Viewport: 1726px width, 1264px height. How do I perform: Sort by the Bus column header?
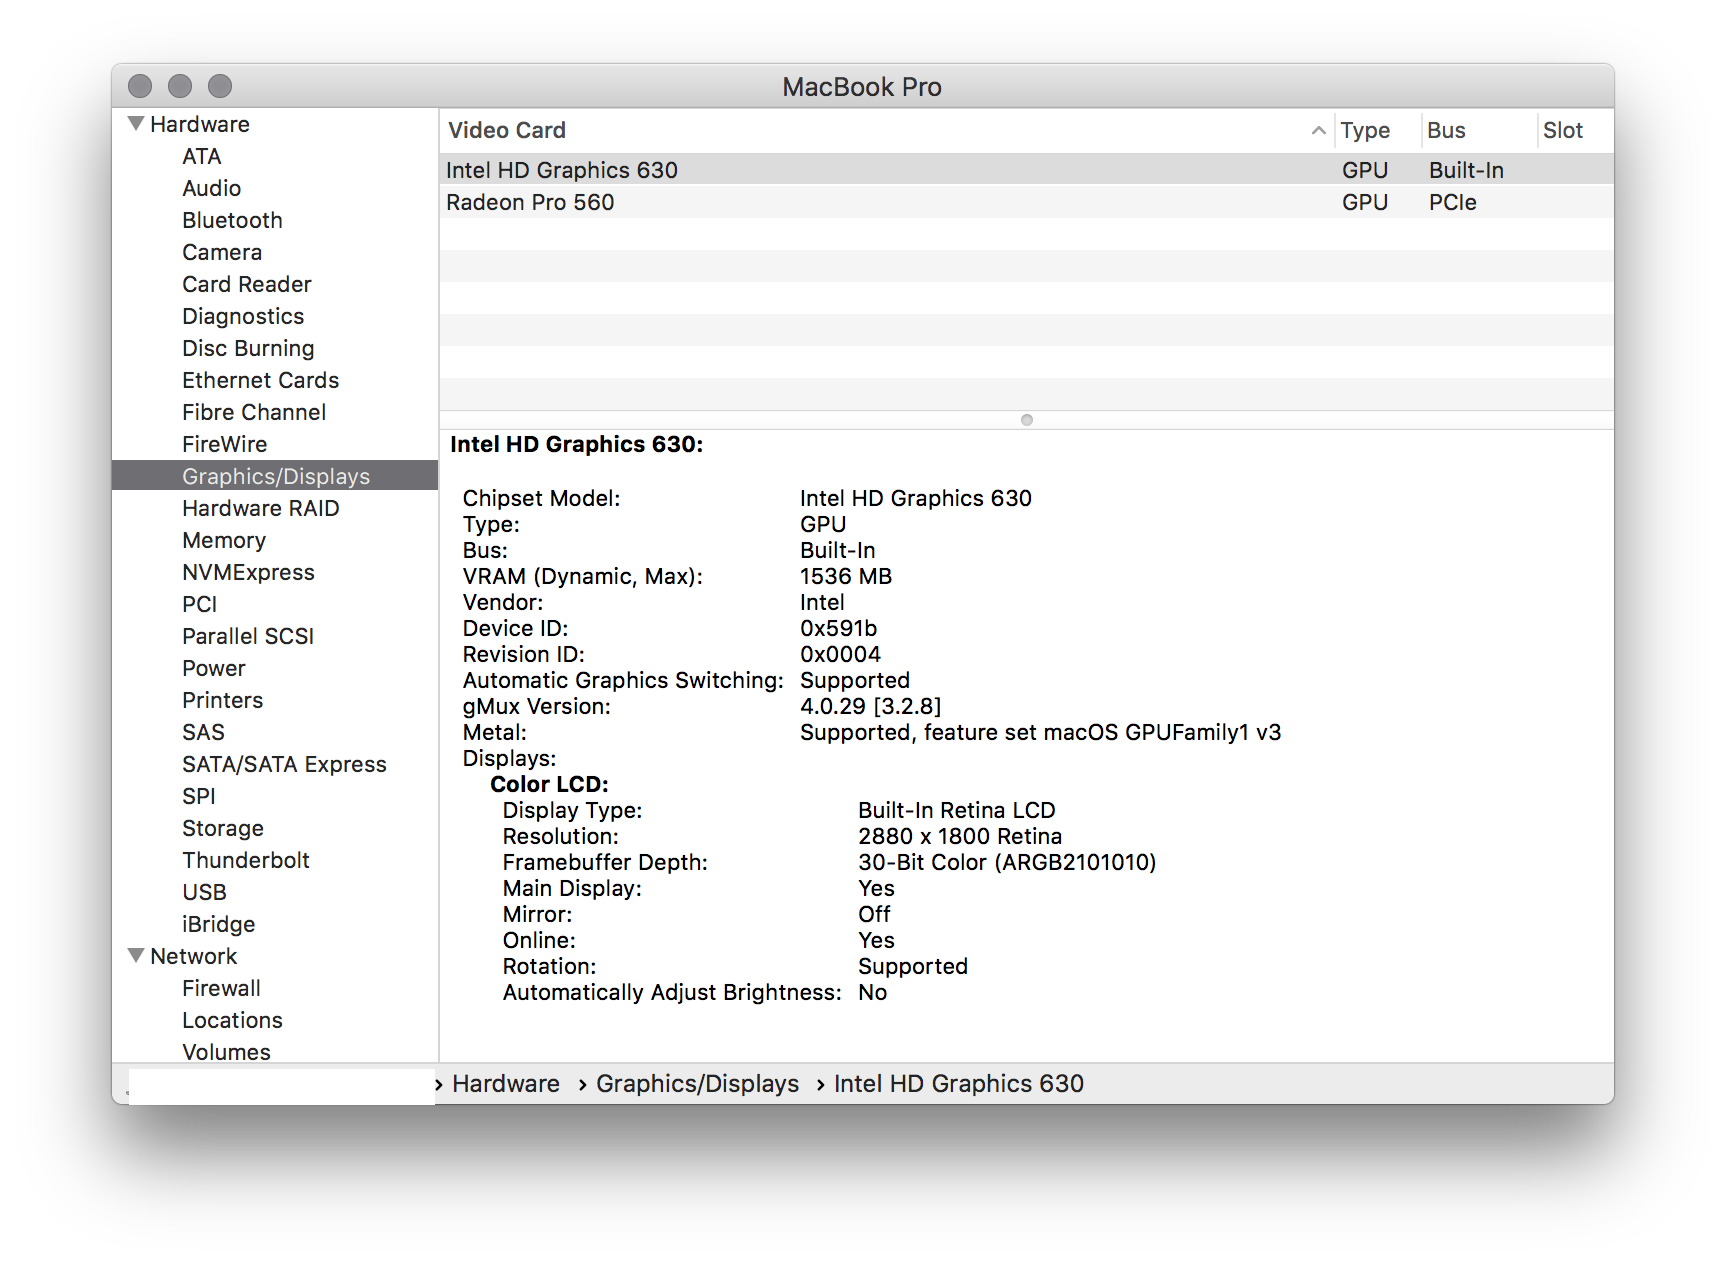1446,130
